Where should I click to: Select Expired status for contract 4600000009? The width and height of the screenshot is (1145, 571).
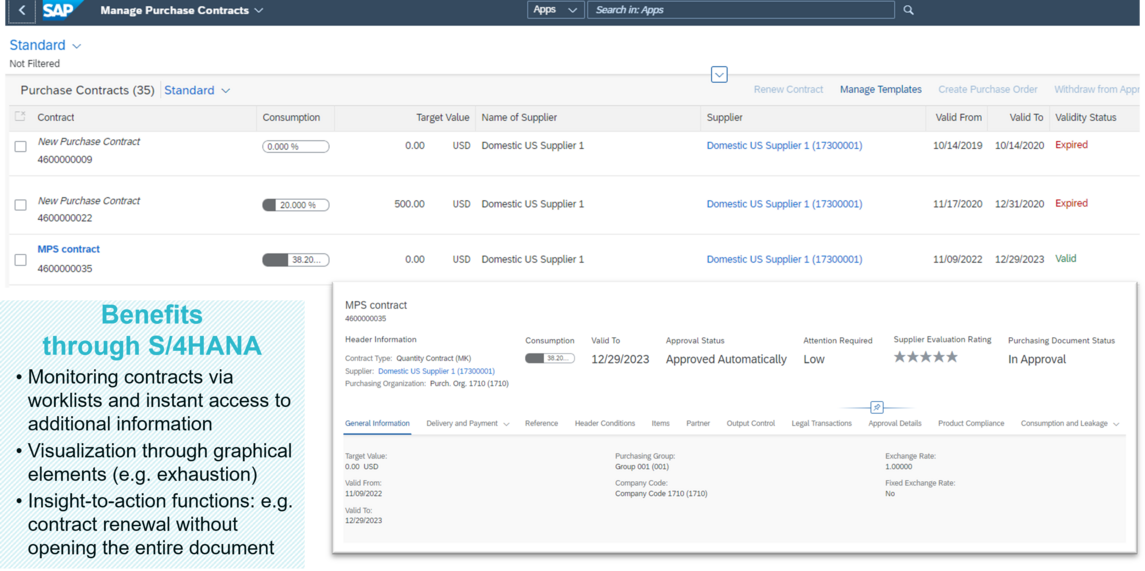(x=1071, y=145)
